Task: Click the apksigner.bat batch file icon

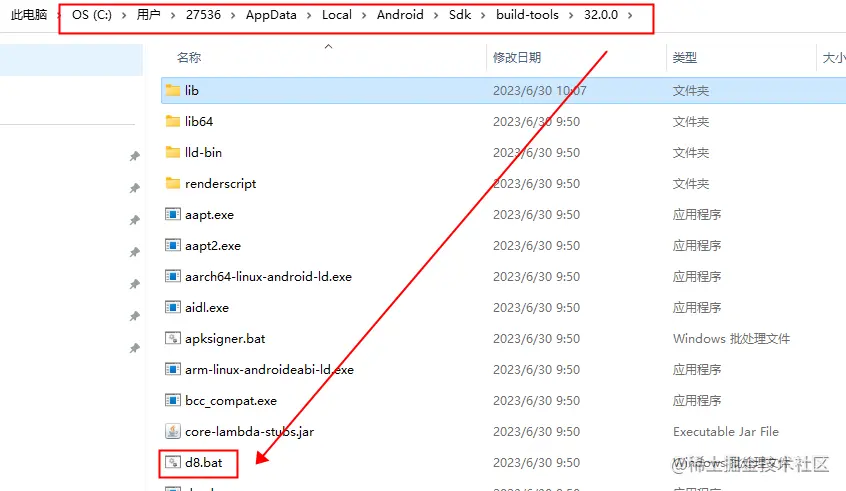Action: point(173,338)
